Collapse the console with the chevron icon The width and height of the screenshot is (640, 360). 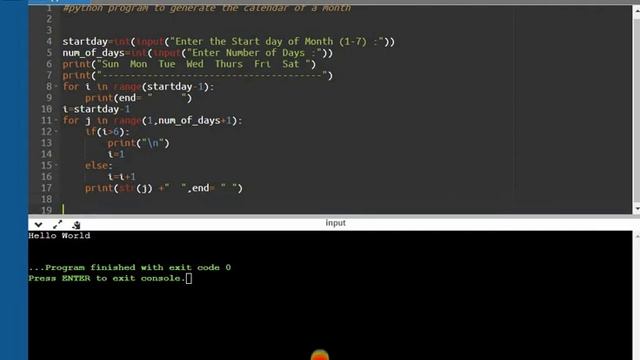(x=38, y=224)
